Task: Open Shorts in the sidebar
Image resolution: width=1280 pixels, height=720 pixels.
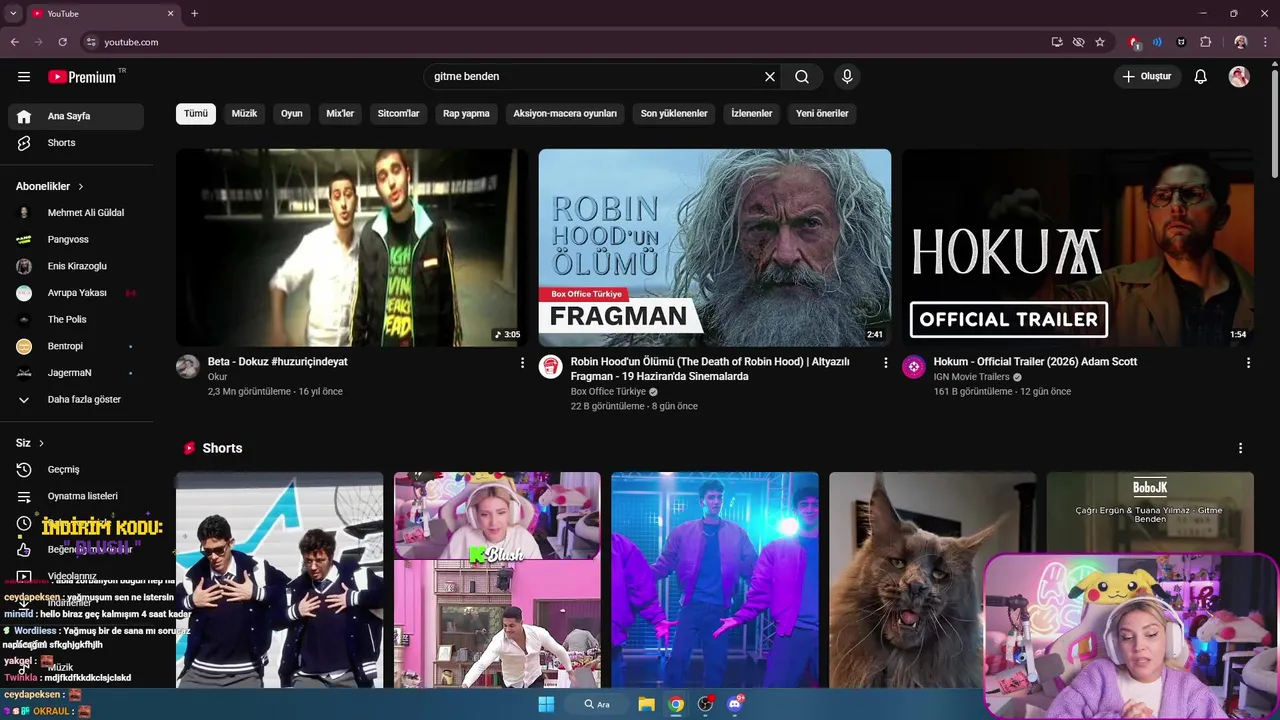Action: pos(76,143)
